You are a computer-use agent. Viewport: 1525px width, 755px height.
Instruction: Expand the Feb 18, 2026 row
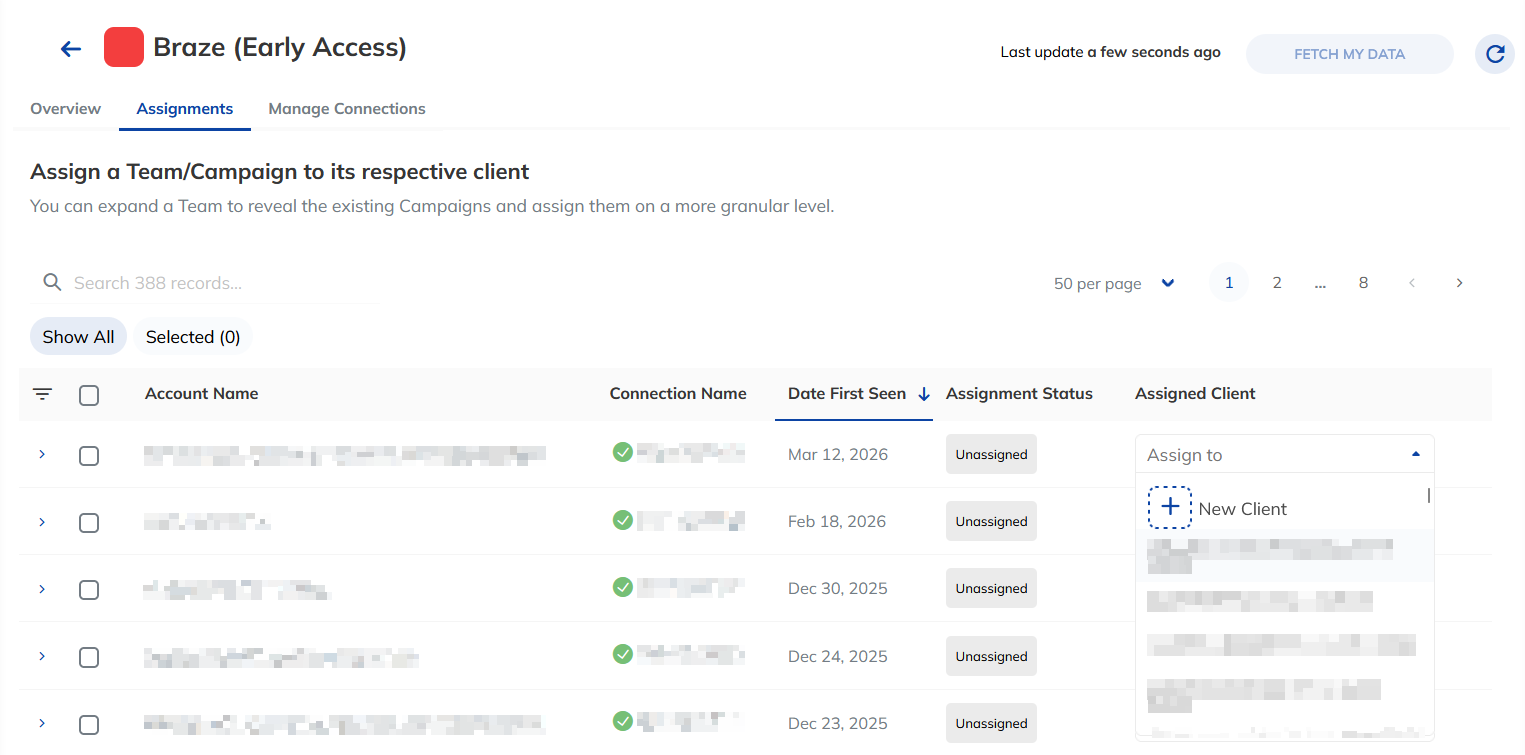click(x=42, y=522)
